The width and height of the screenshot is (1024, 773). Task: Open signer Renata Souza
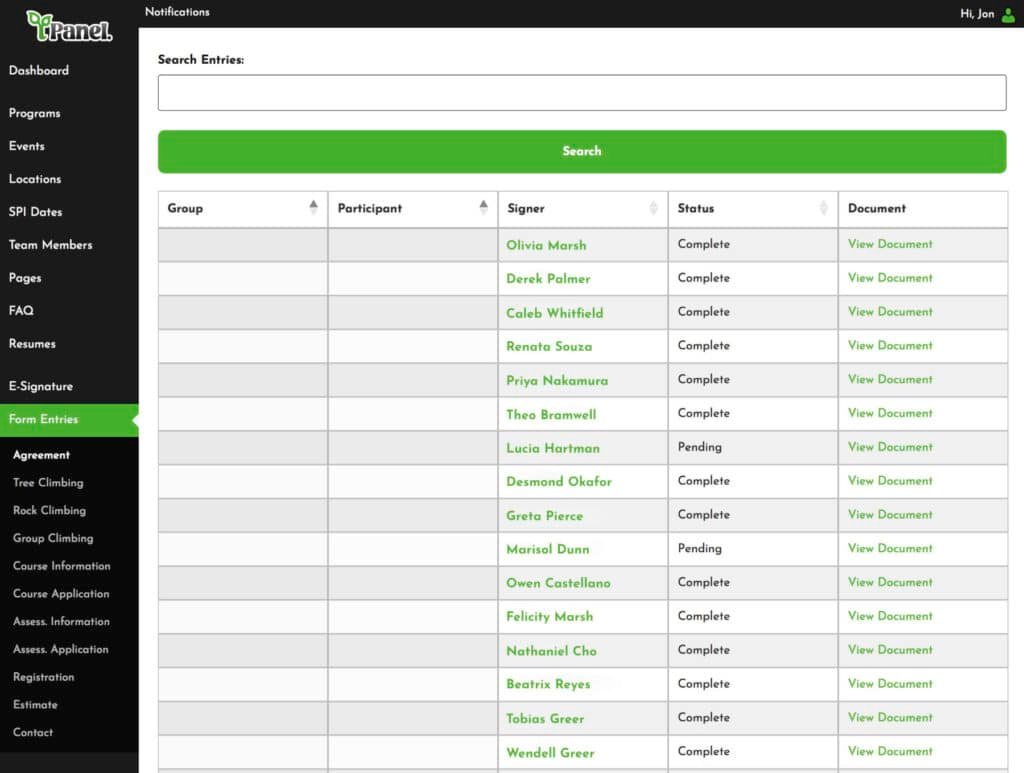[549, 347]
